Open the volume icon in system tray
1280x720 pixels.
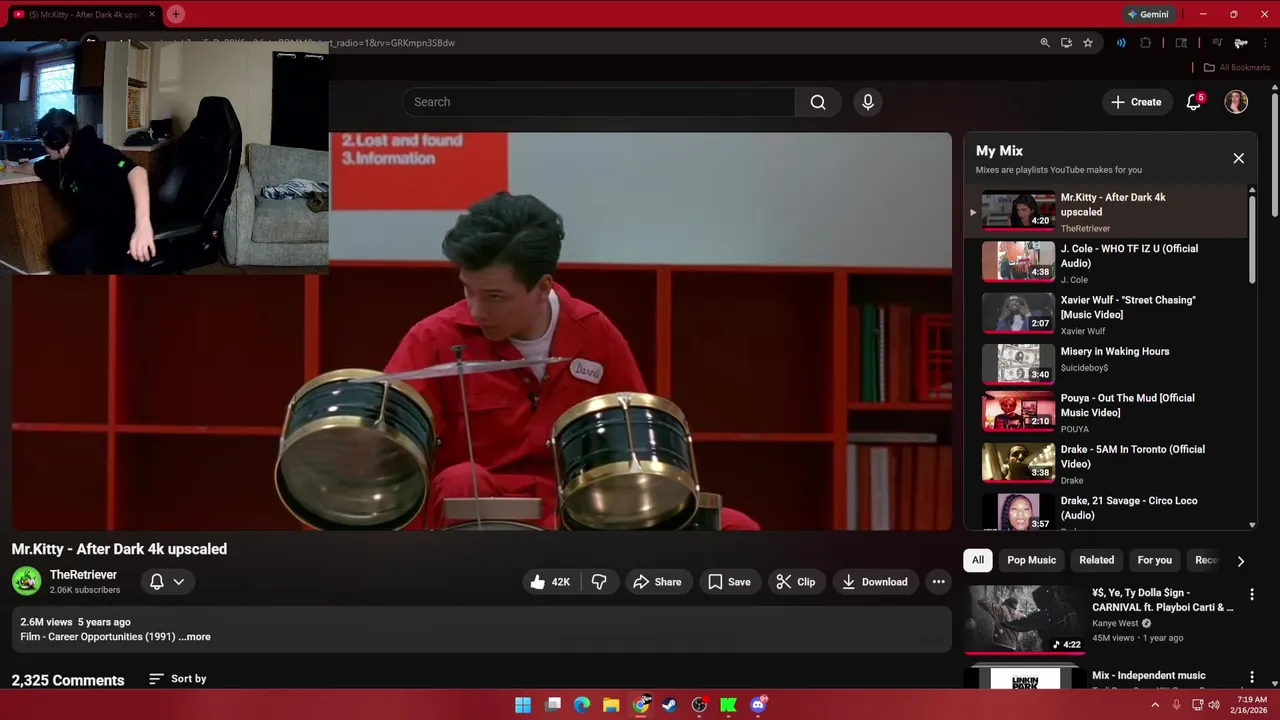tap(1214, 705)
